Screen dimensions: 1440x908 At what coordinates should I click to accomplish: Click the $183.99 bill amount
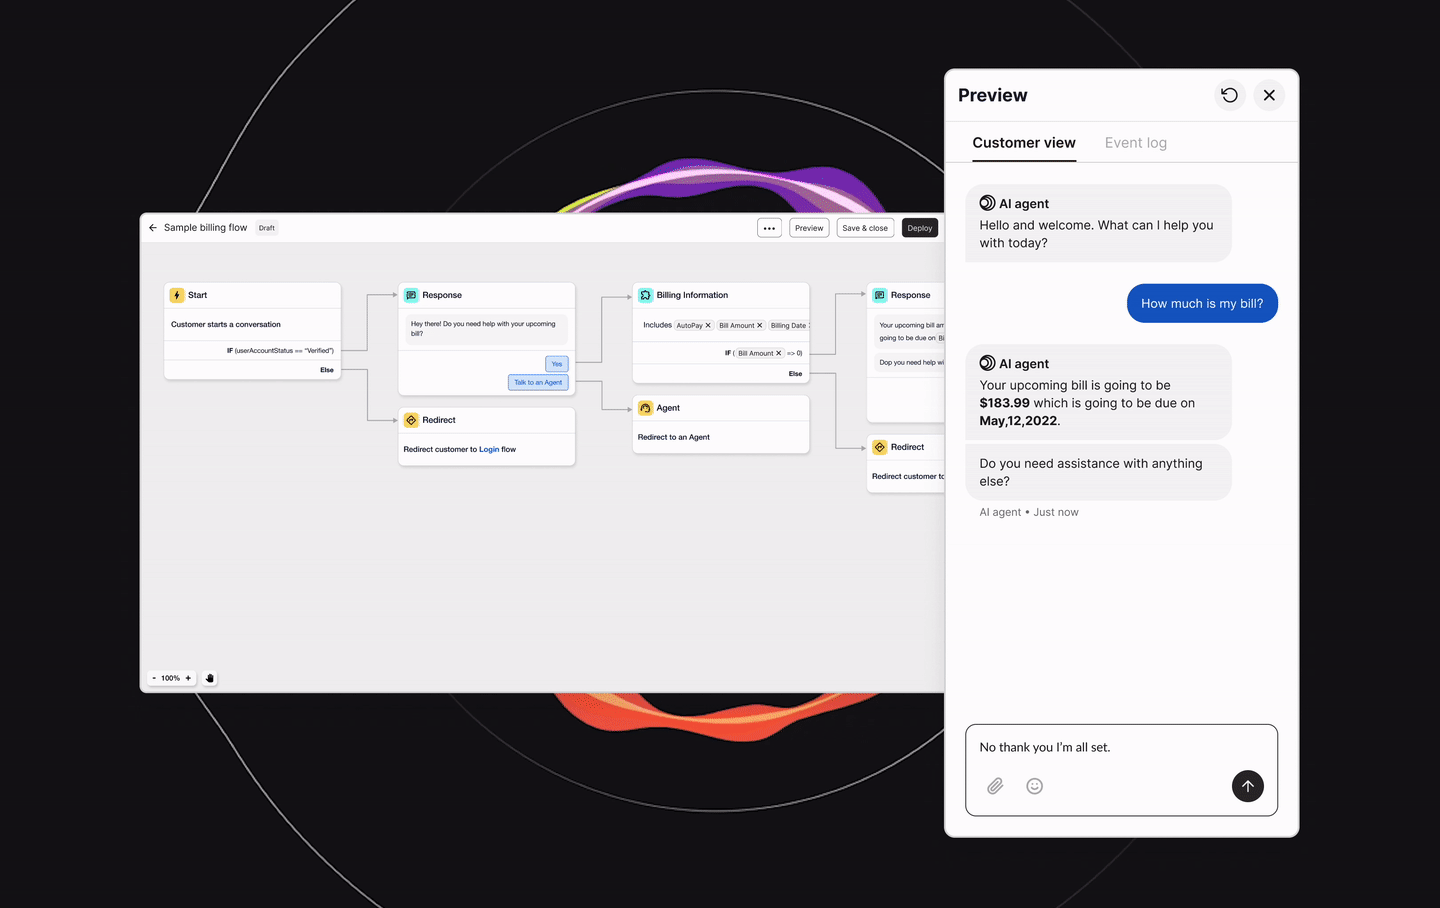[1004, 403]
